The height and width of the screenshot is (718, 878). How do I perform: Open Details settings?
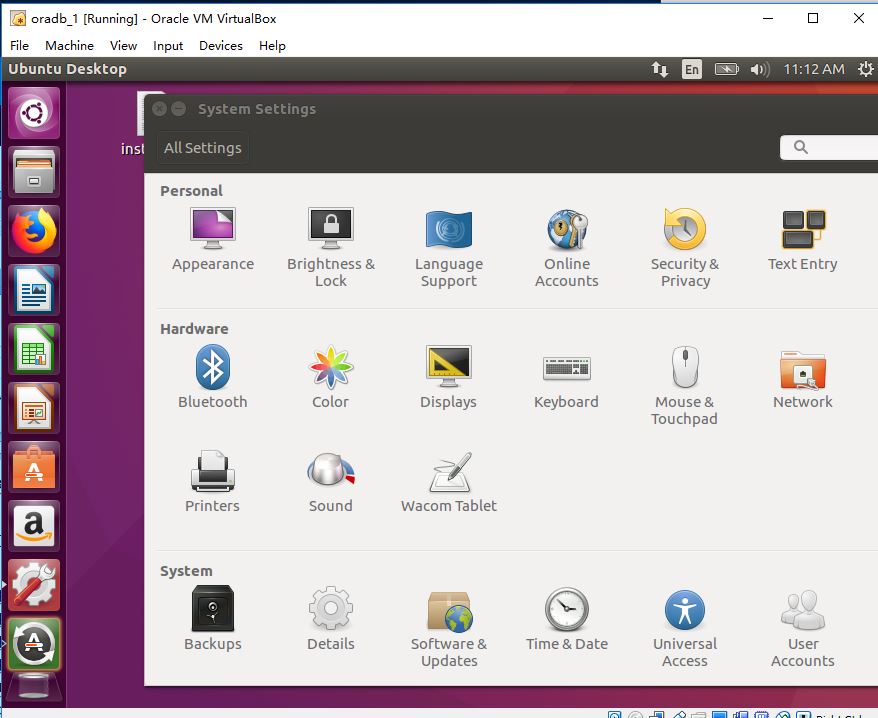[331, 619]
